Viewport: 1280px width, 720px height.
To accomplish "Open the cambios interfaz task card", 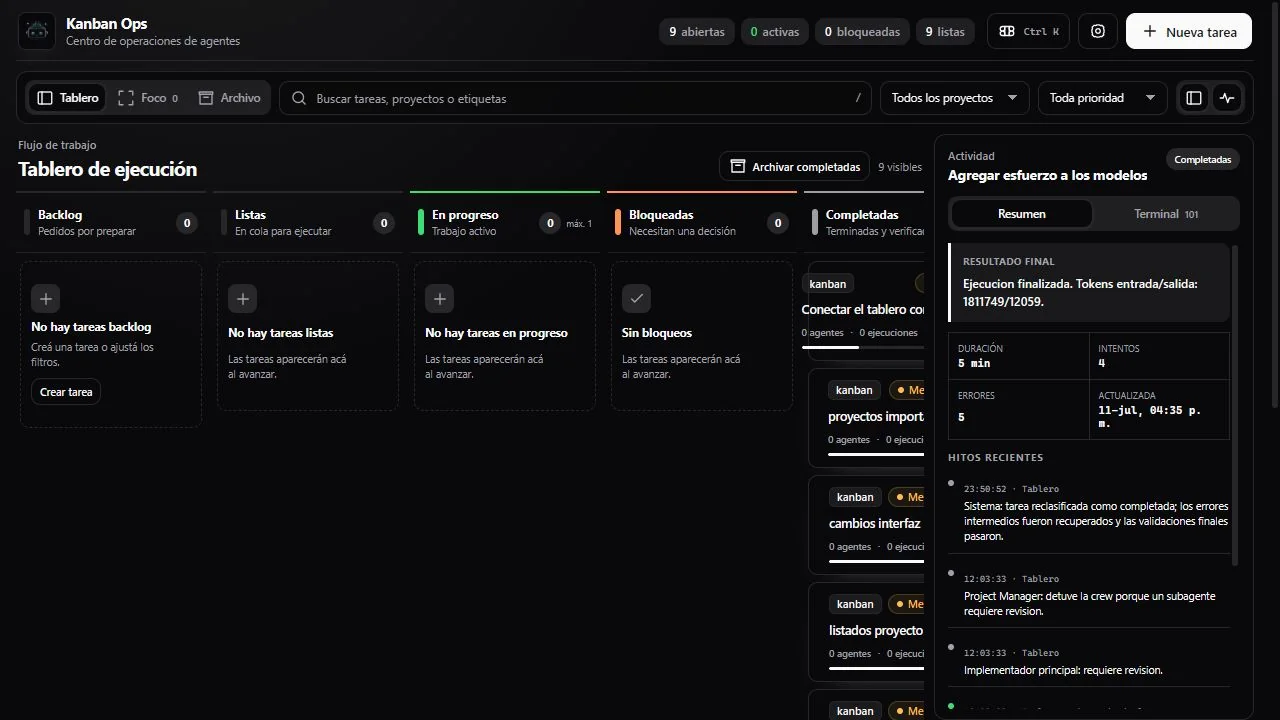I will pos(866,525).
